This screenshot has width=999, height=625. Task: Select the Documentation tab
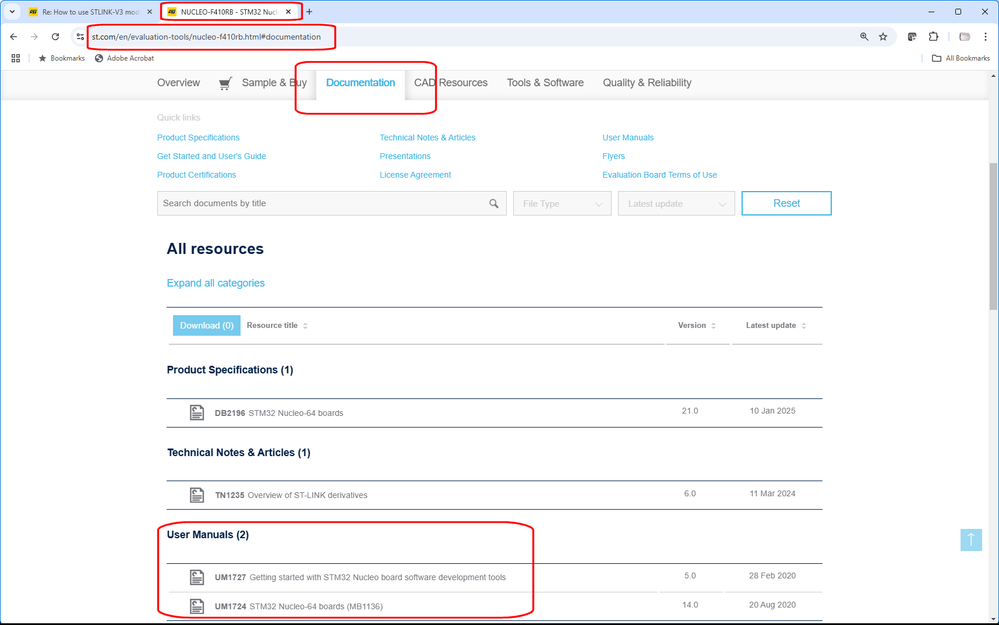tap(361, 83)
